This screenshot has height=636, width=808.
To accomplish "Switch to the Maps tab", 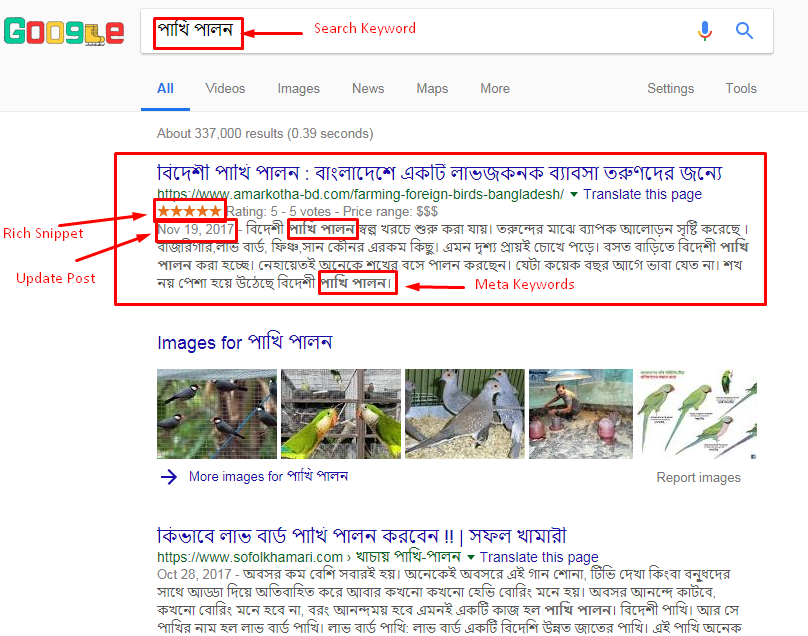I will (x=432, y=89).
